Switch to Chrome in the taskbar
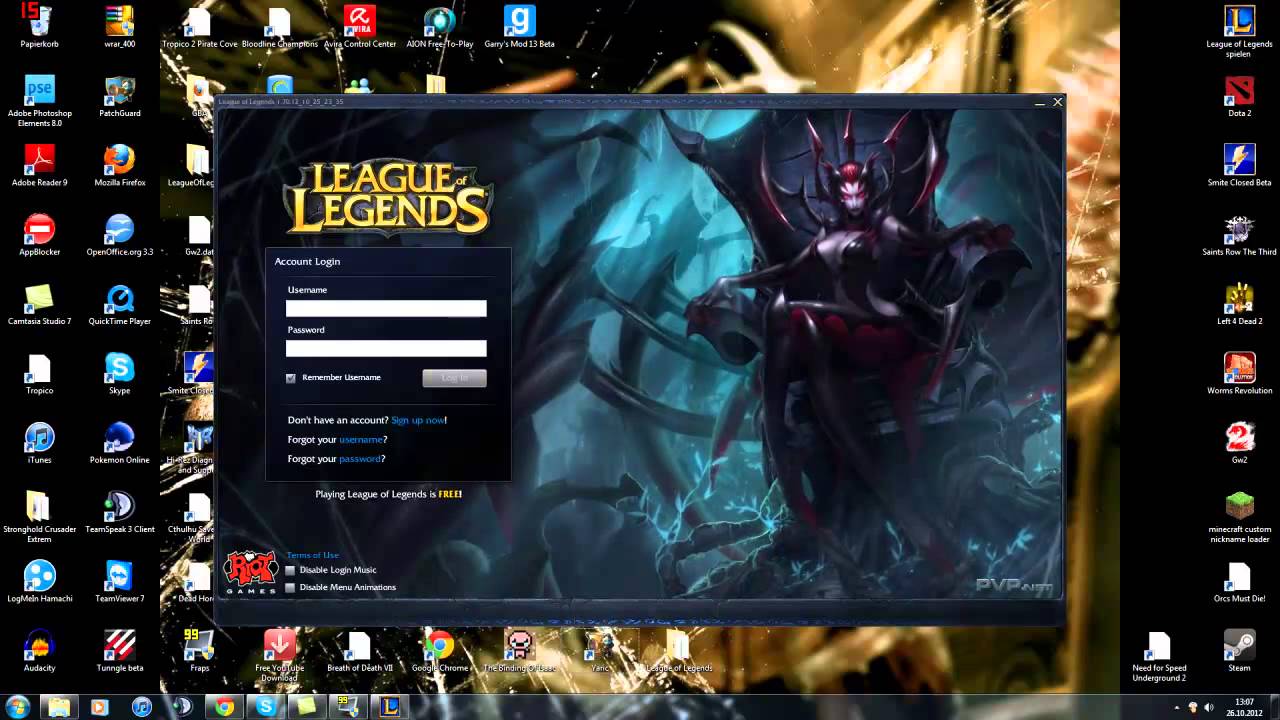 [224, 707]
